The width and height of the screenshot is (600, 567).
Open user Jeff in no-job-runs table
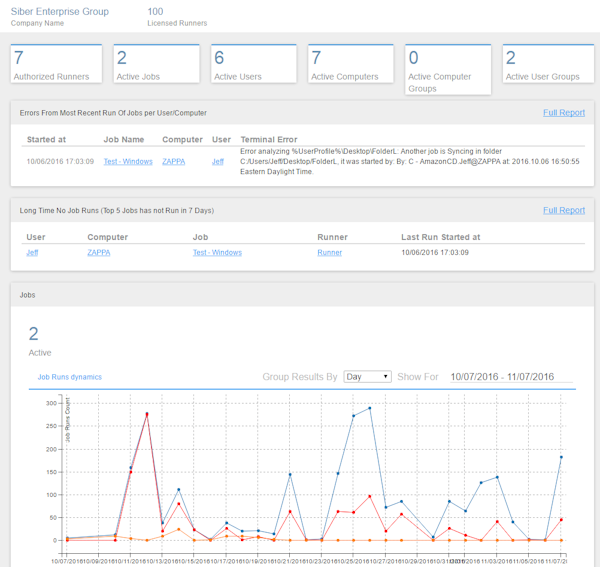click(32, 253)
